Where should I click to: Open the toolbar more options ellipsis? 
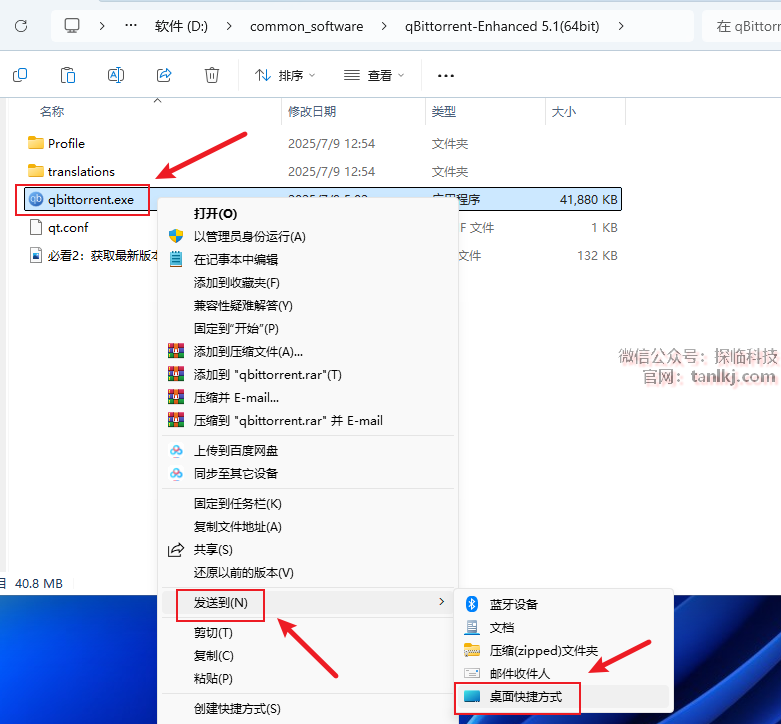[445, 76]
